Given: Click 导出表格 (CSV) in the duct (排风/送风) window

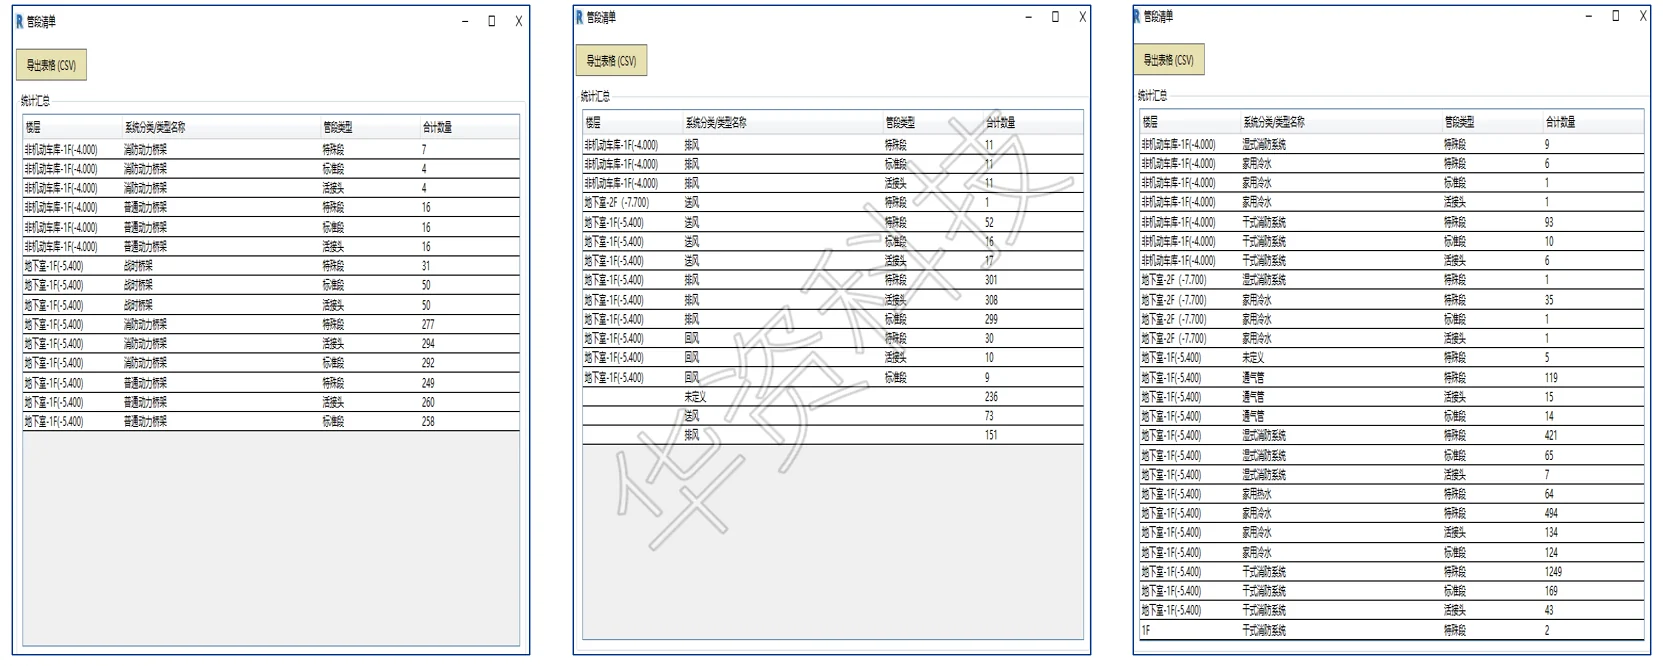Looking at the screenshot, I should (x=611, y=61).
